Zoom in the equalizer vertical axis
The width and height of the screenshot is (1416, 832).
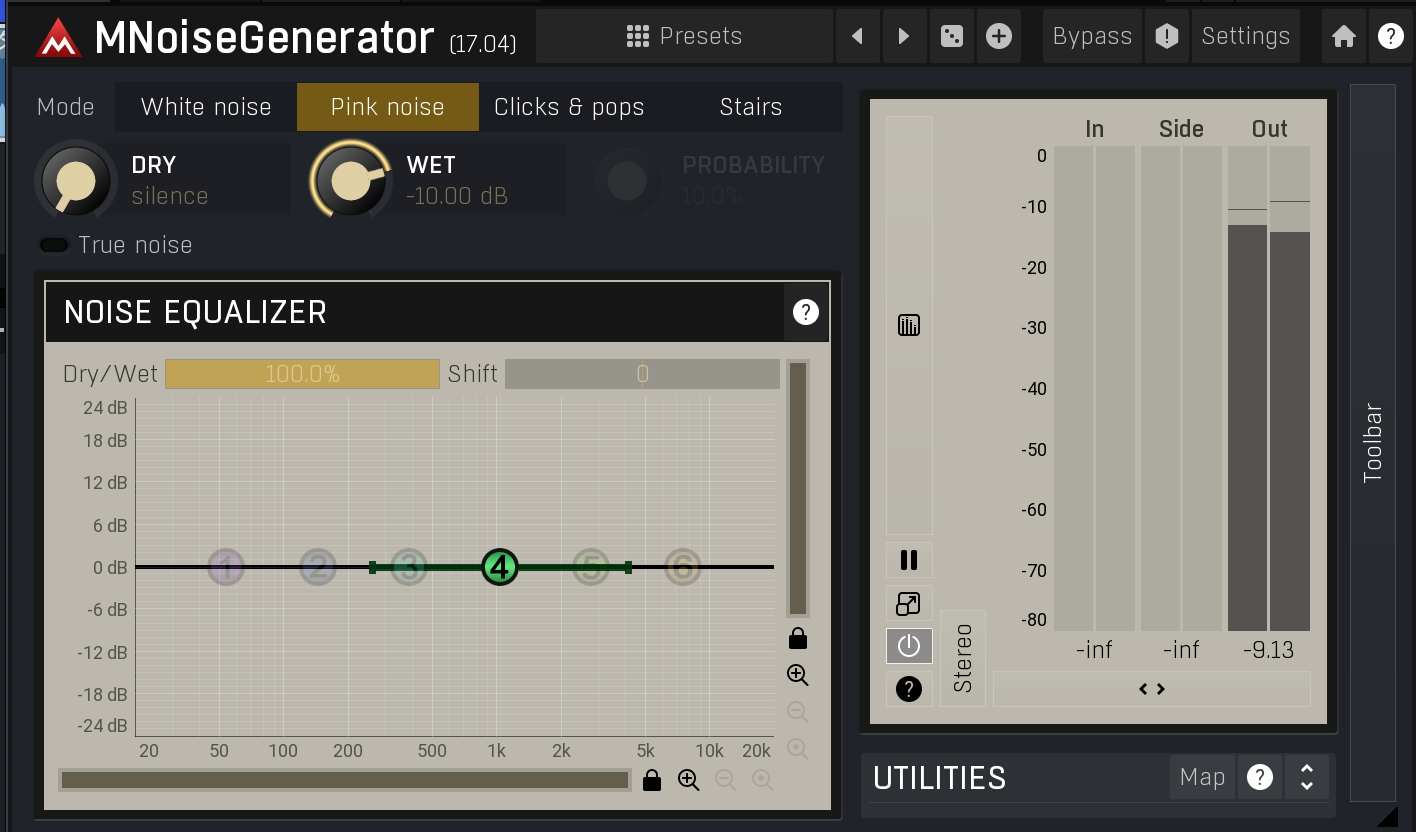point(798,675)
